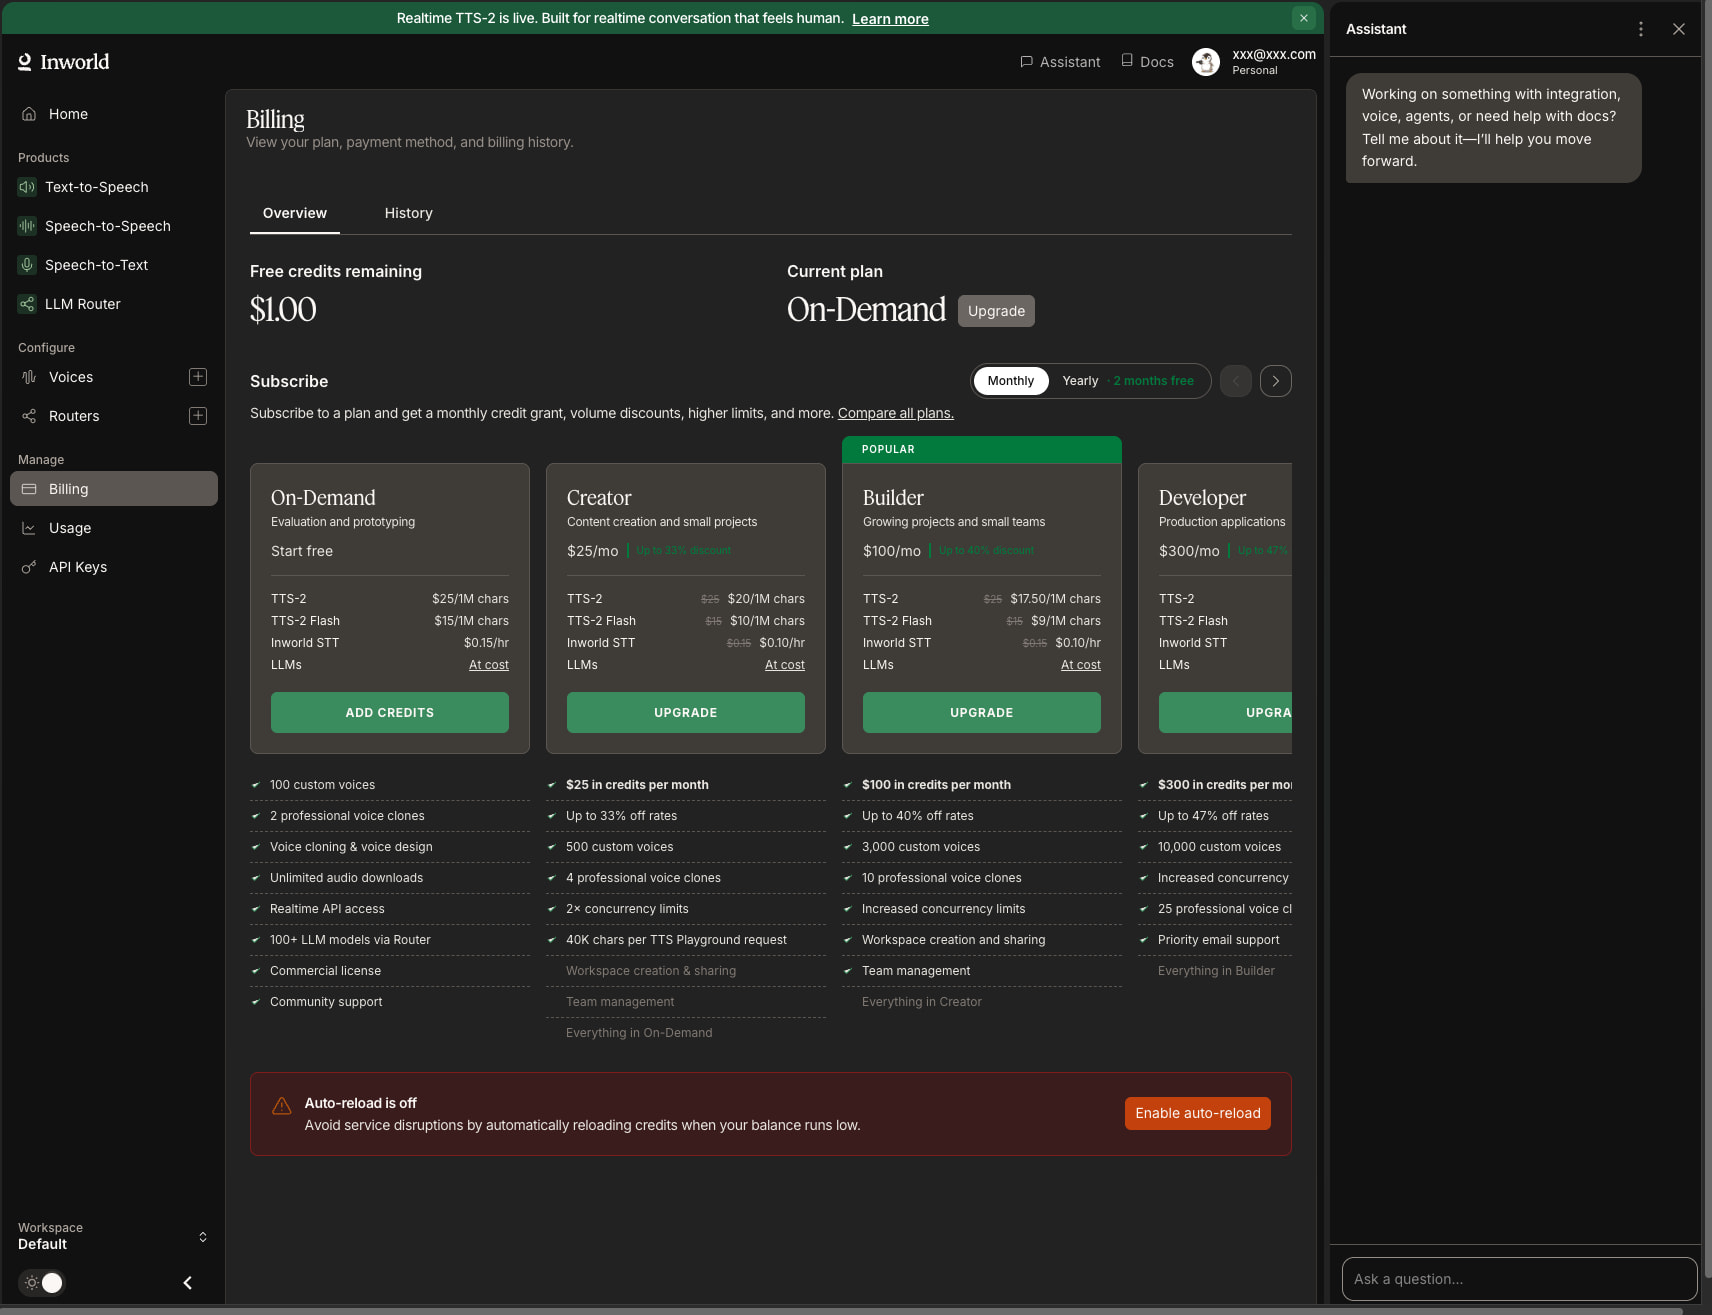The width and height of the screenshot is (1712, 1315).
Task: Select LLM Router in sidebar
Action: [114, 304]
